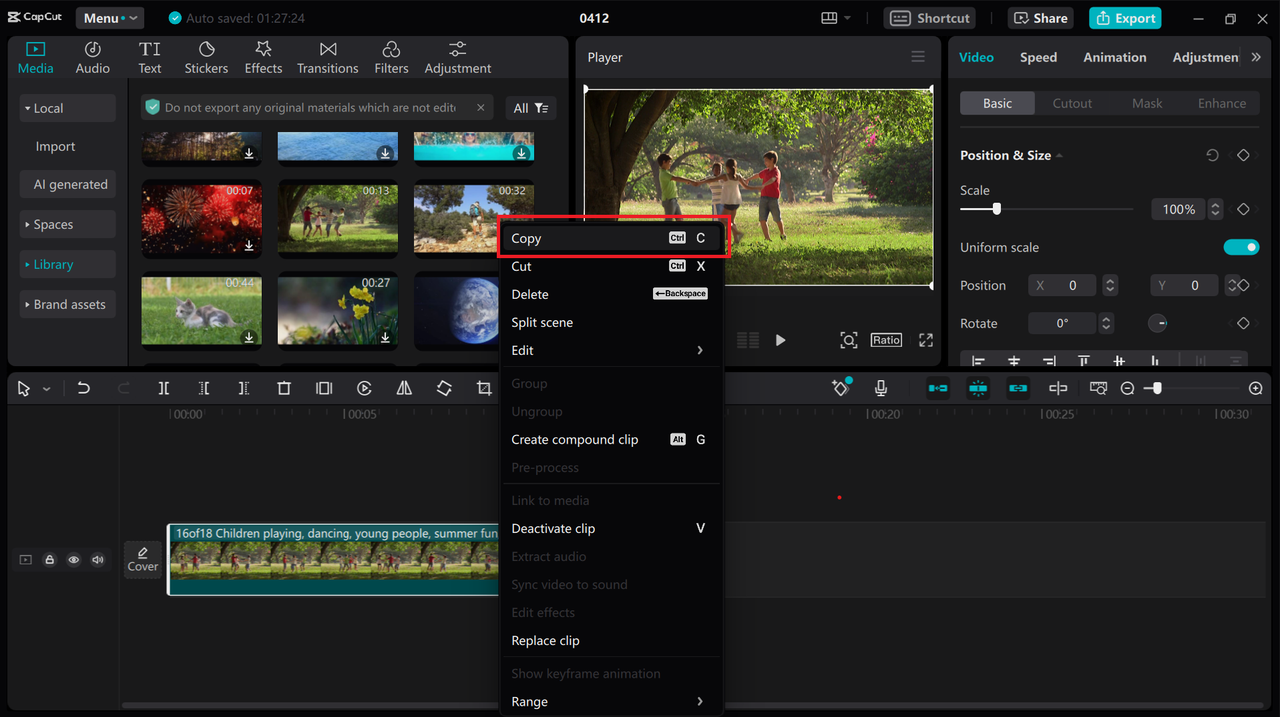This screenshot has width=1280, height=717.
Task: Open the Text panel icon
Action: [149, 57]
